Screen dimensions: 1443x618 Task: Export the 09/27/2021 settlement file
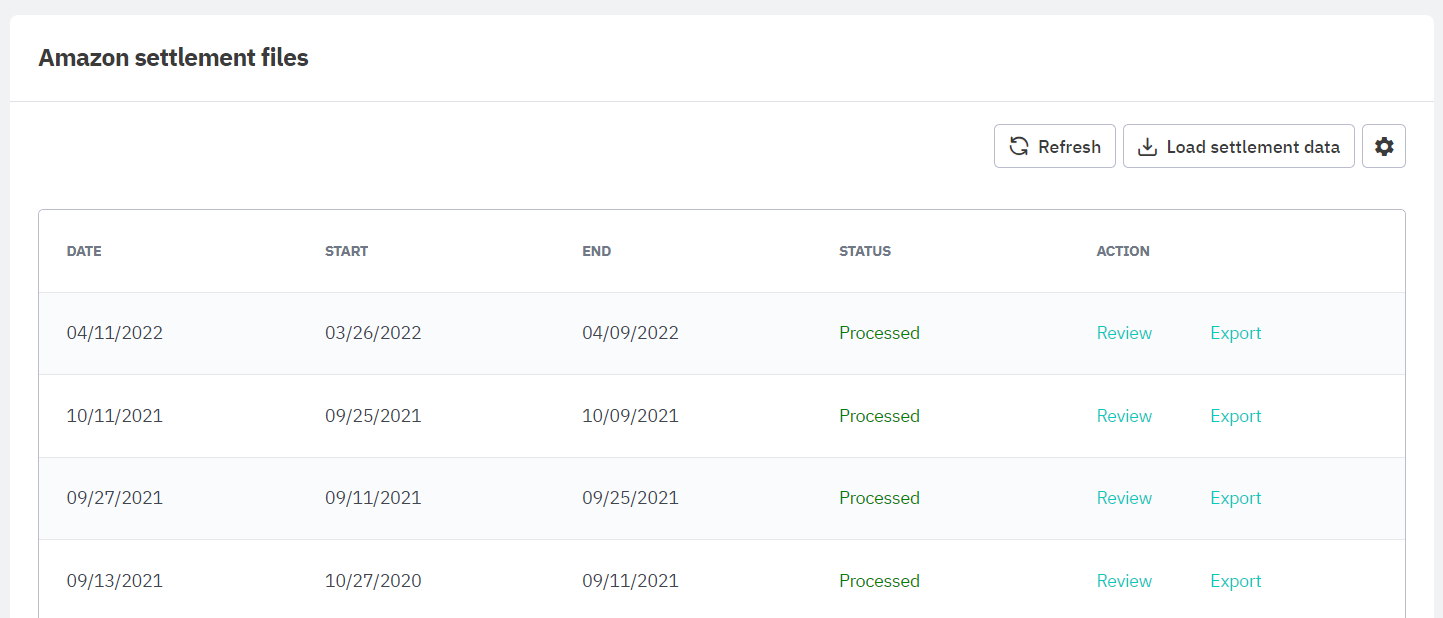point(1236,498)
